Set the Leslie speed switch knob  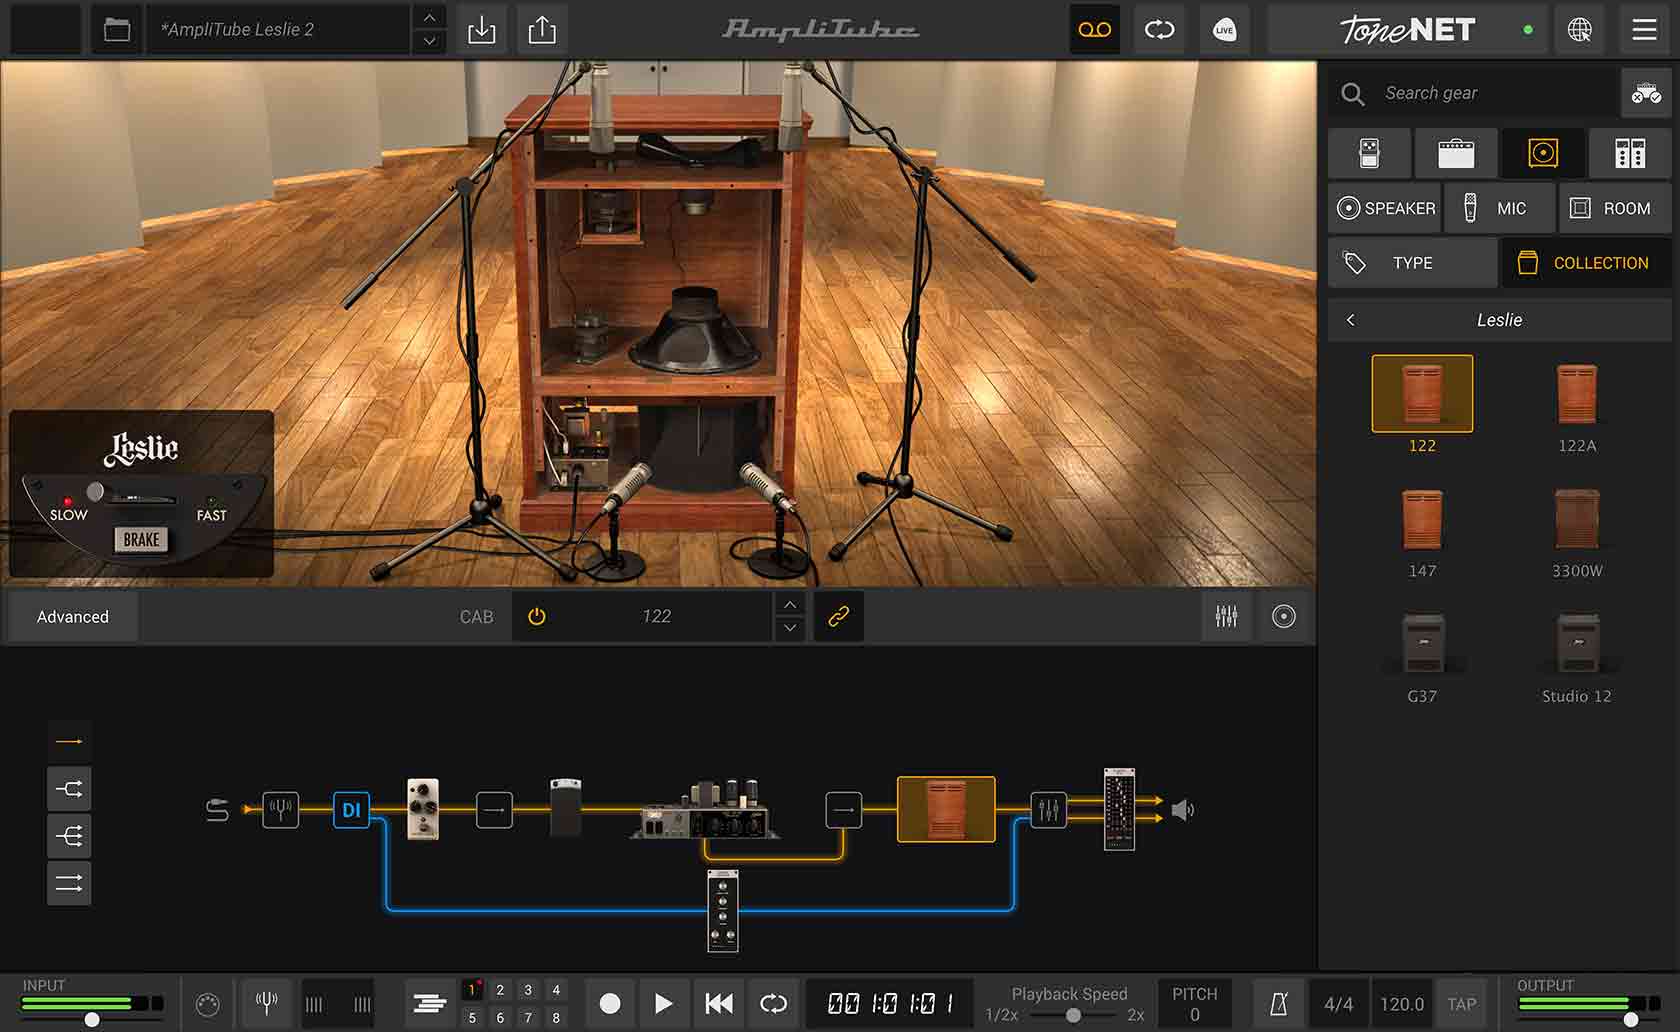95,491
